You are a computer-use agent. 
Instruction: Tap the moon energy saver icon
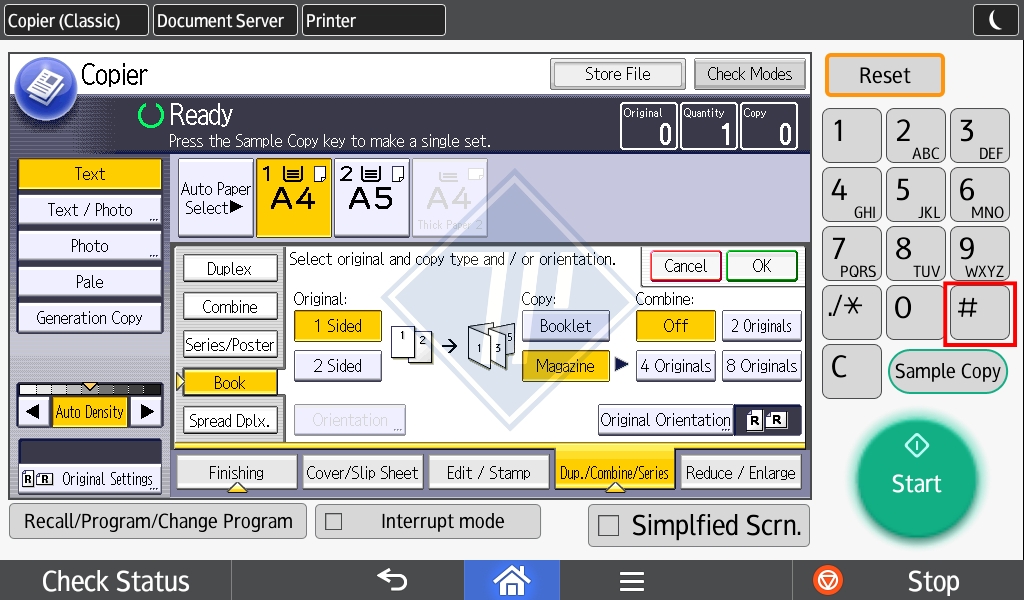click(x=995, y=20)
